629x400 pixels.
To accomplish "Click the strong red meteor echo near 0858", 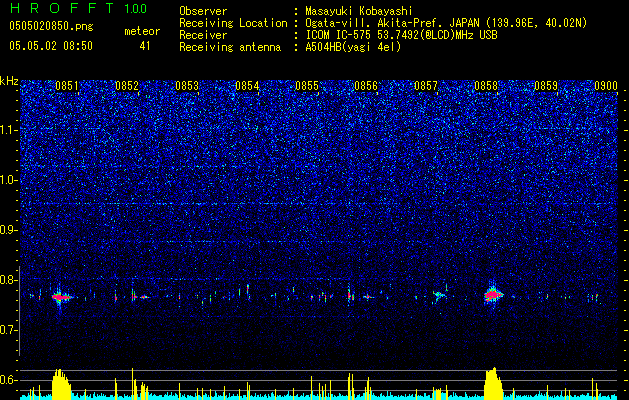I will click(493, 296).
